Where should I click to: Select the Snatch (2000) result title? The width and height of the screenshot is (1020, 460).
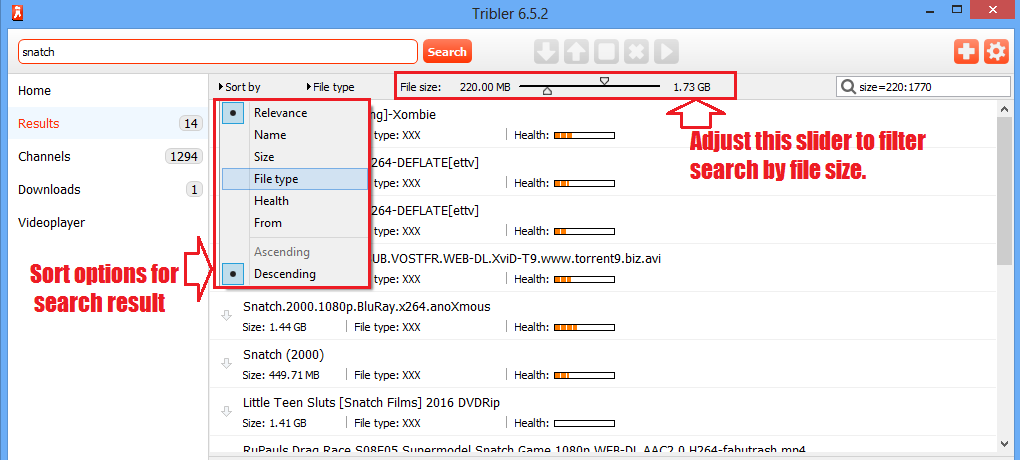pos(283,355)
